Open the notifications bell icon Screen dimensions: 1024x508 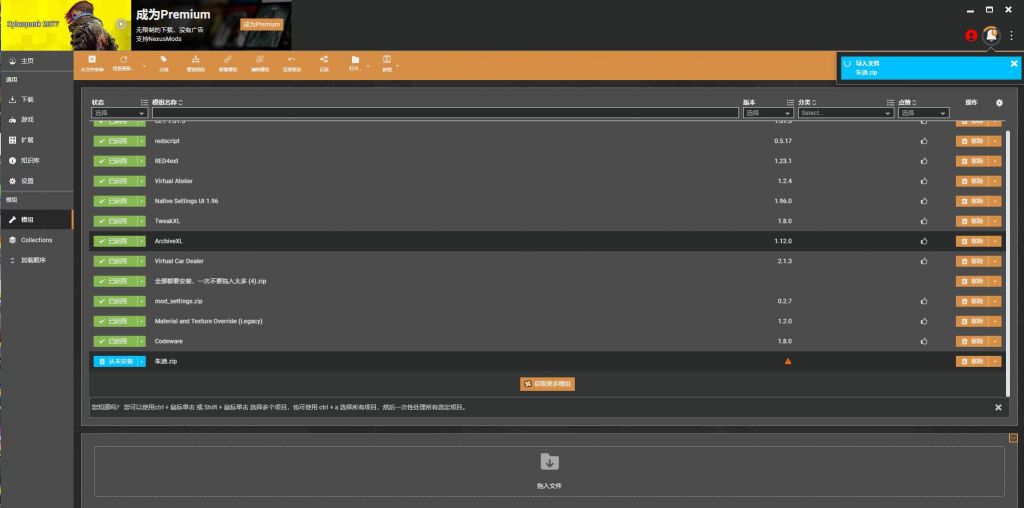(x=991, y=35)
